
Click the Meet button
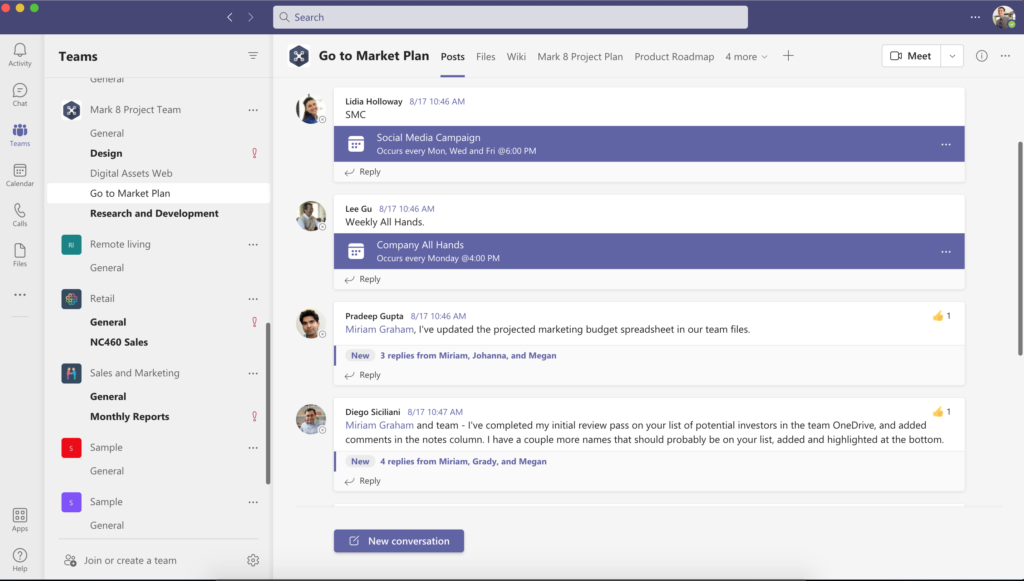[911, 56]
